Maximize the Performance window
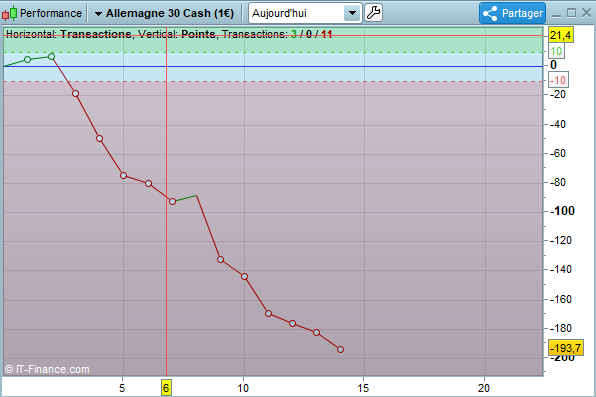Image resolution: width=596 pixels, height=397 pixels. [x=571, y=13]
